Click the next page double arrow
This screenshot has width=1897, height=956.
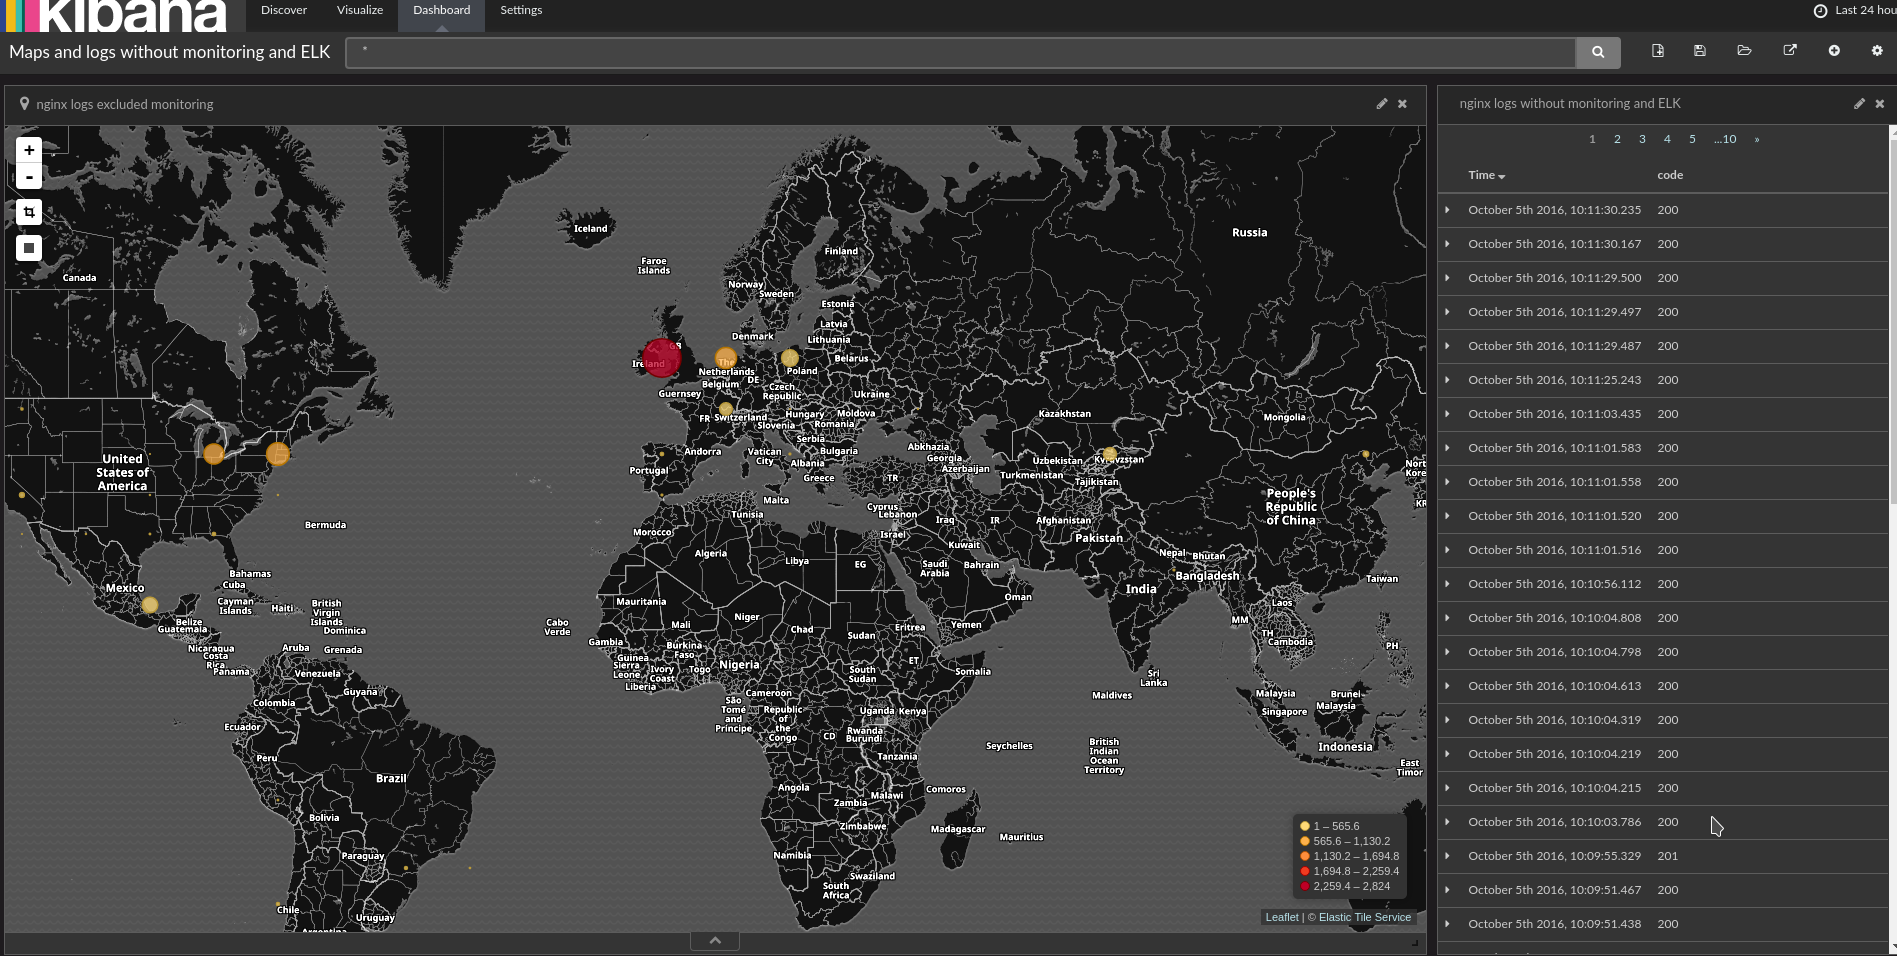1757,139
